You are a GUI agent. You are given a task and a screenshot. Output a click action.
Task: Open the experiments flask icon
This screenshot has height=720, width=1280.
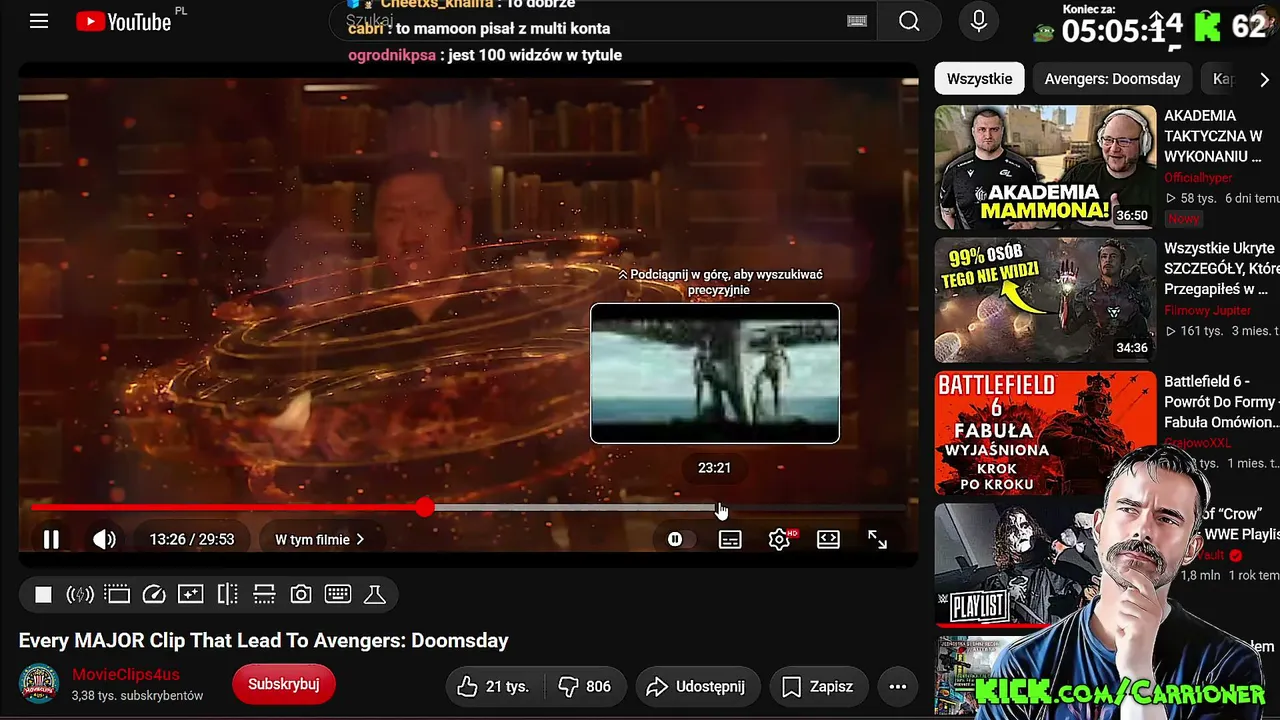[375, 595]
